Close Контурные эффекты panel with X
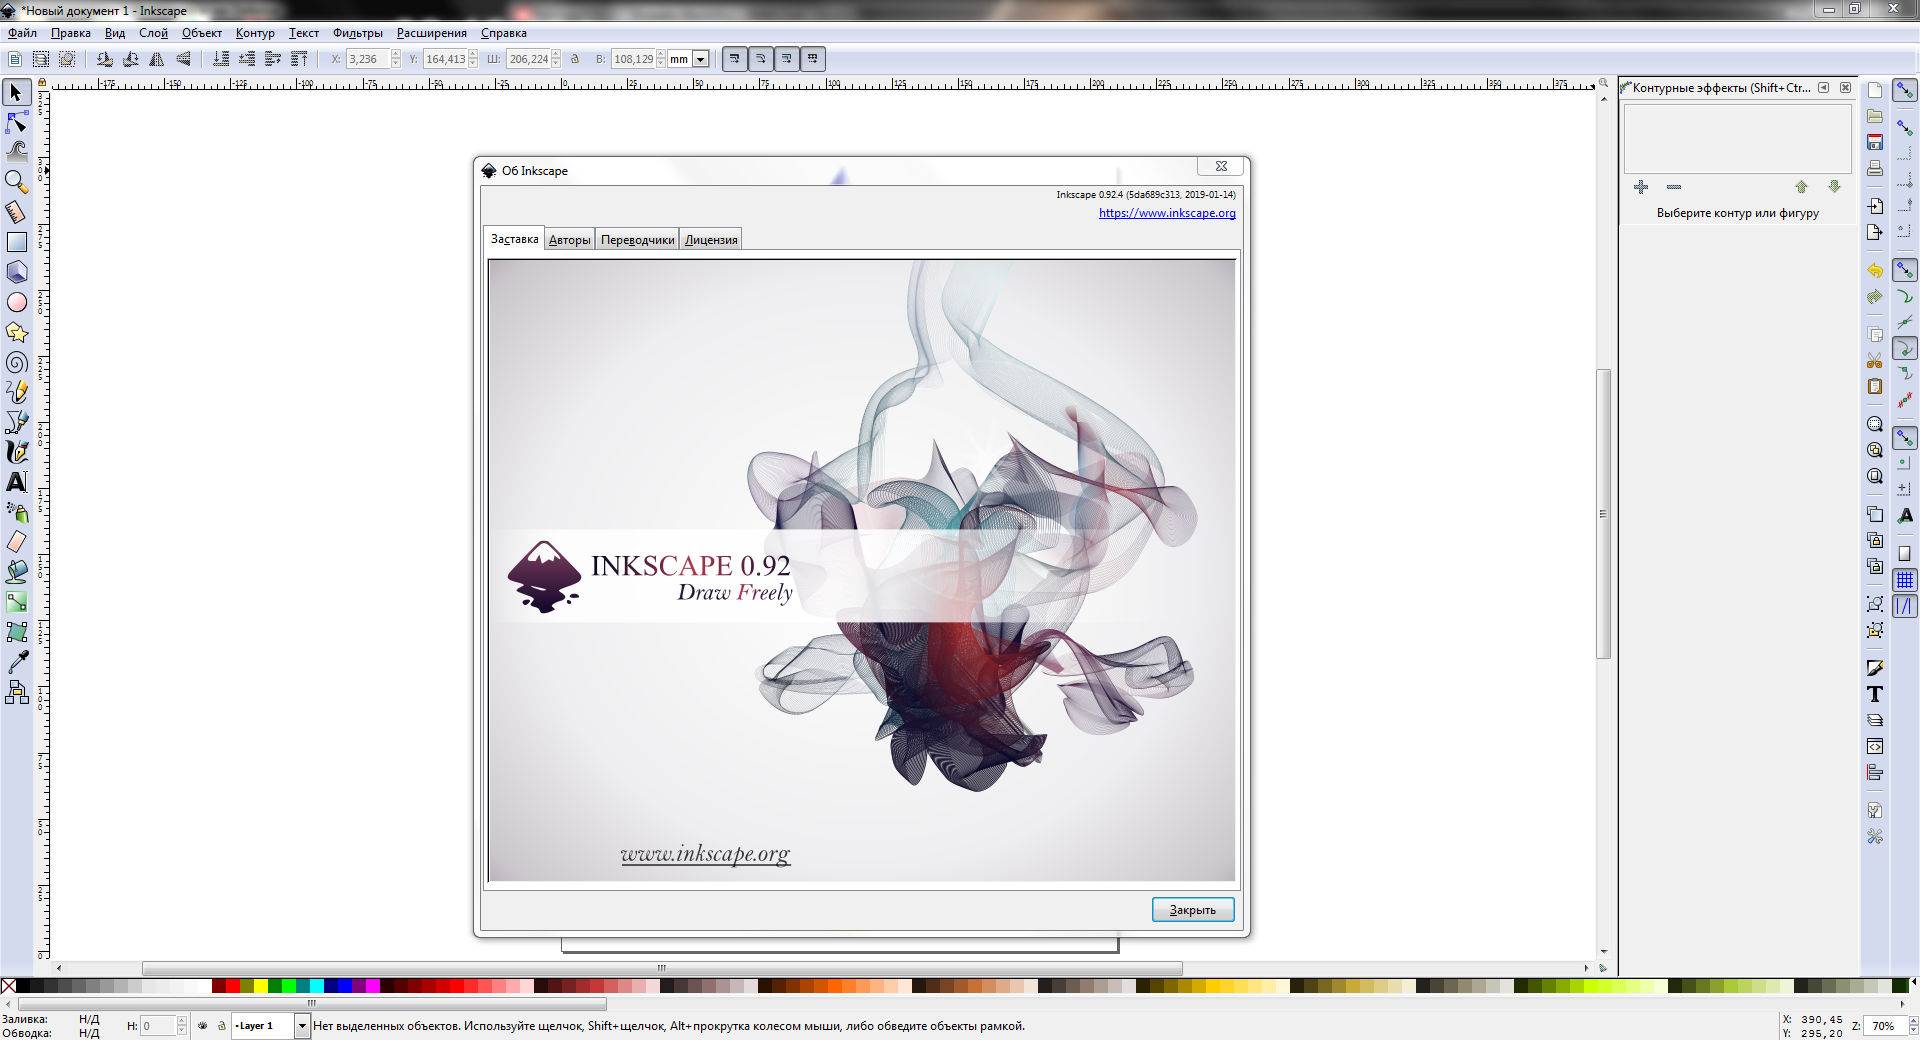This screenshot has width=1920, height=1040. click(x=1845, y=88)
